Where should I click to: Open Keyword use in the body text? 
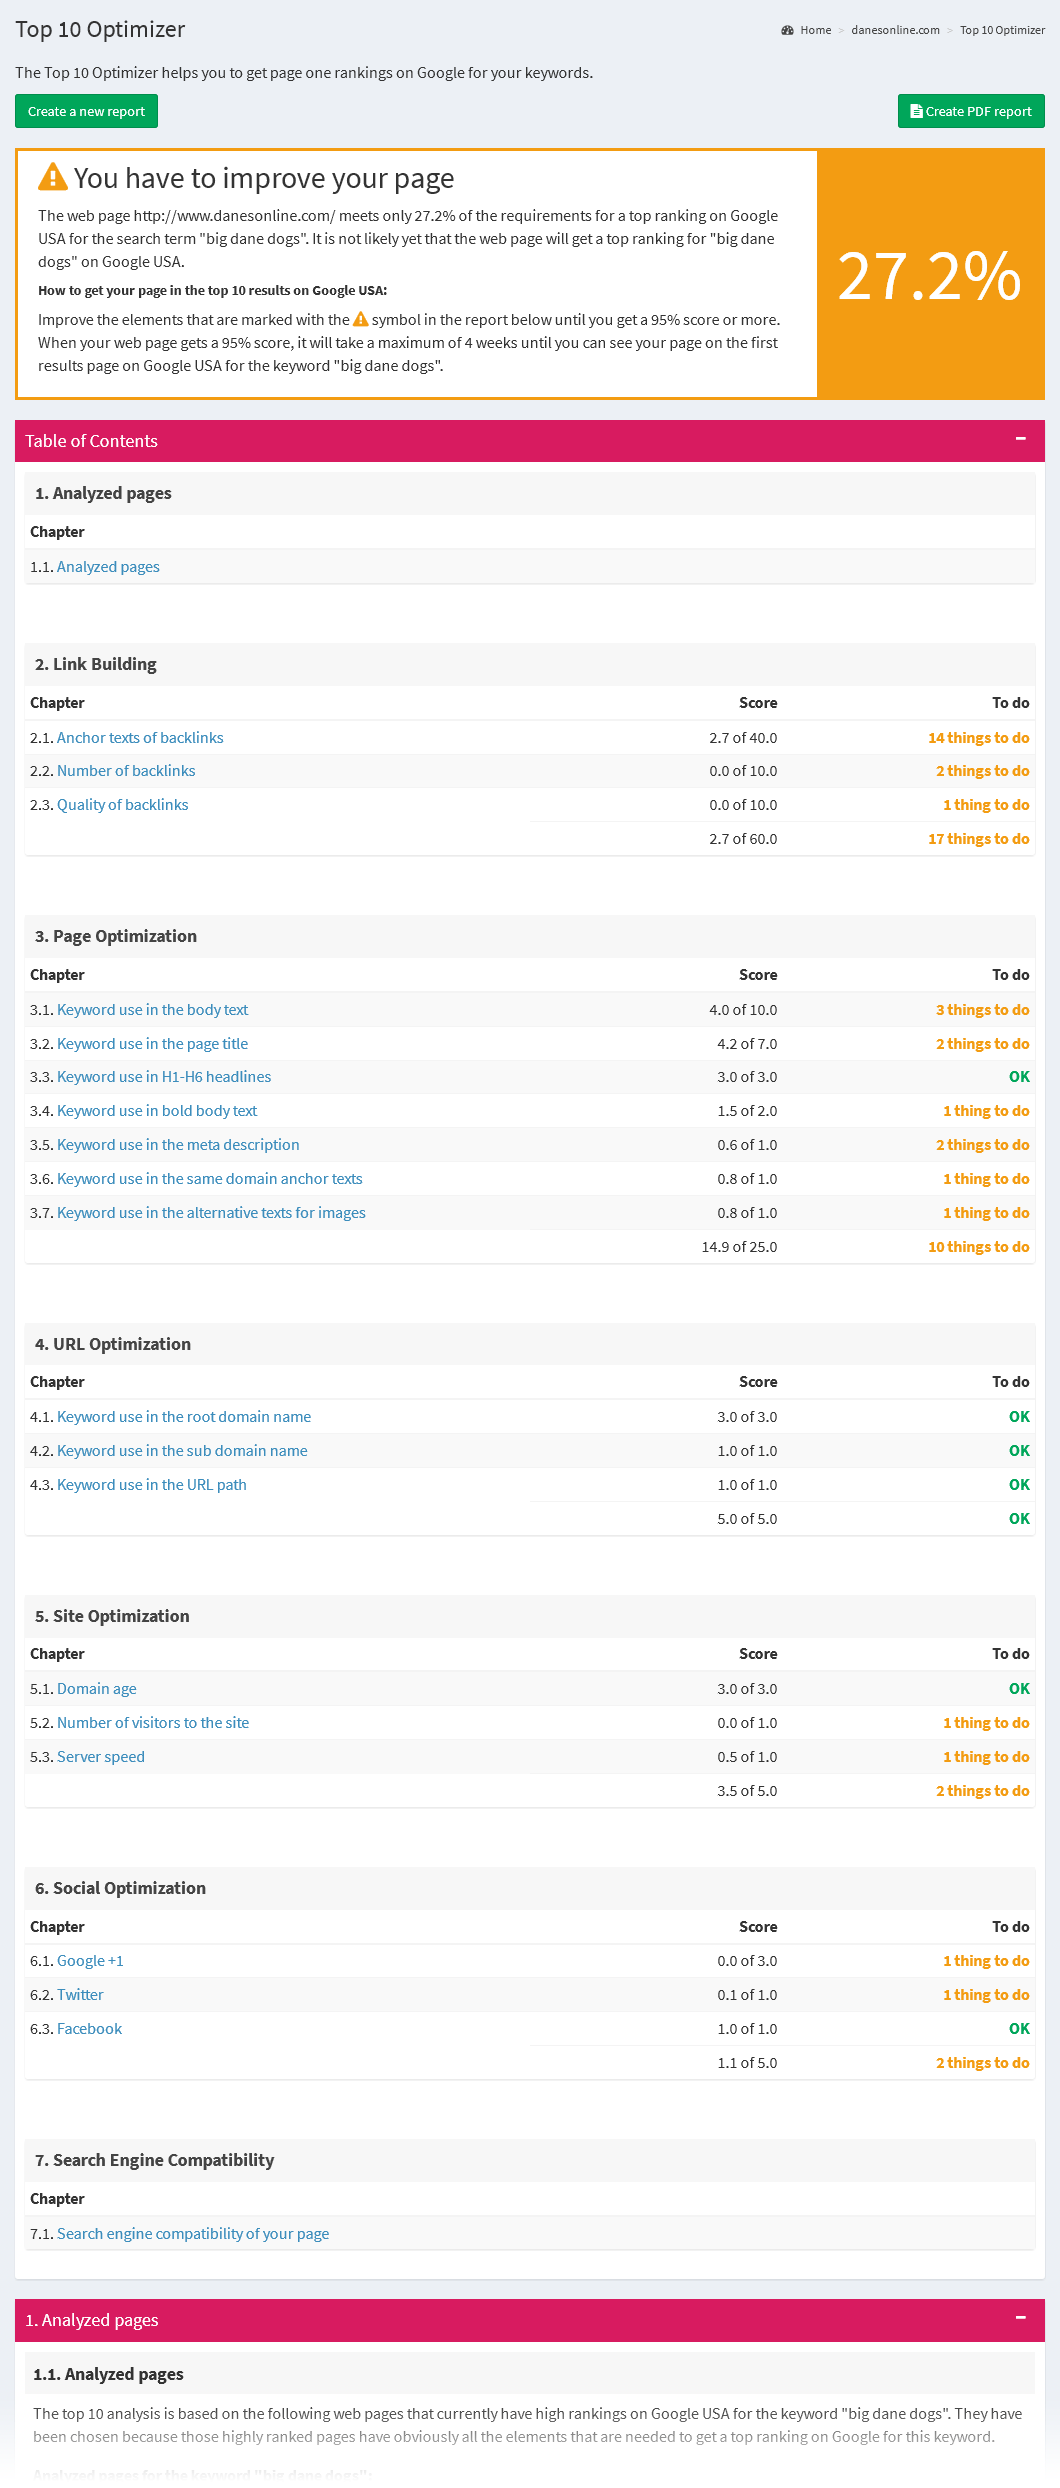click(152, 1010)
